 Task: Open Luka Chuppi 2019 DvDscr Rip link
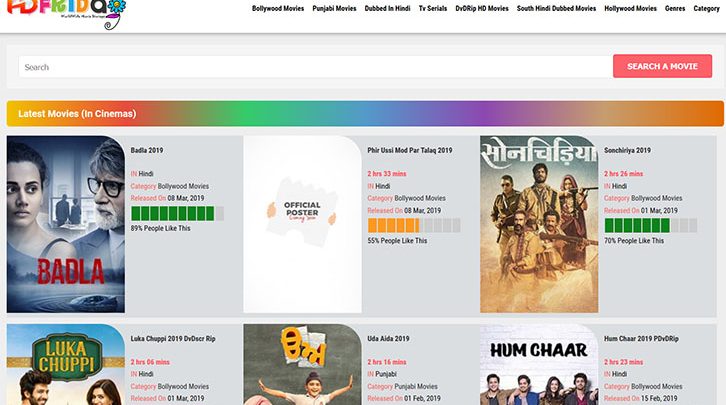click(173, 339)
